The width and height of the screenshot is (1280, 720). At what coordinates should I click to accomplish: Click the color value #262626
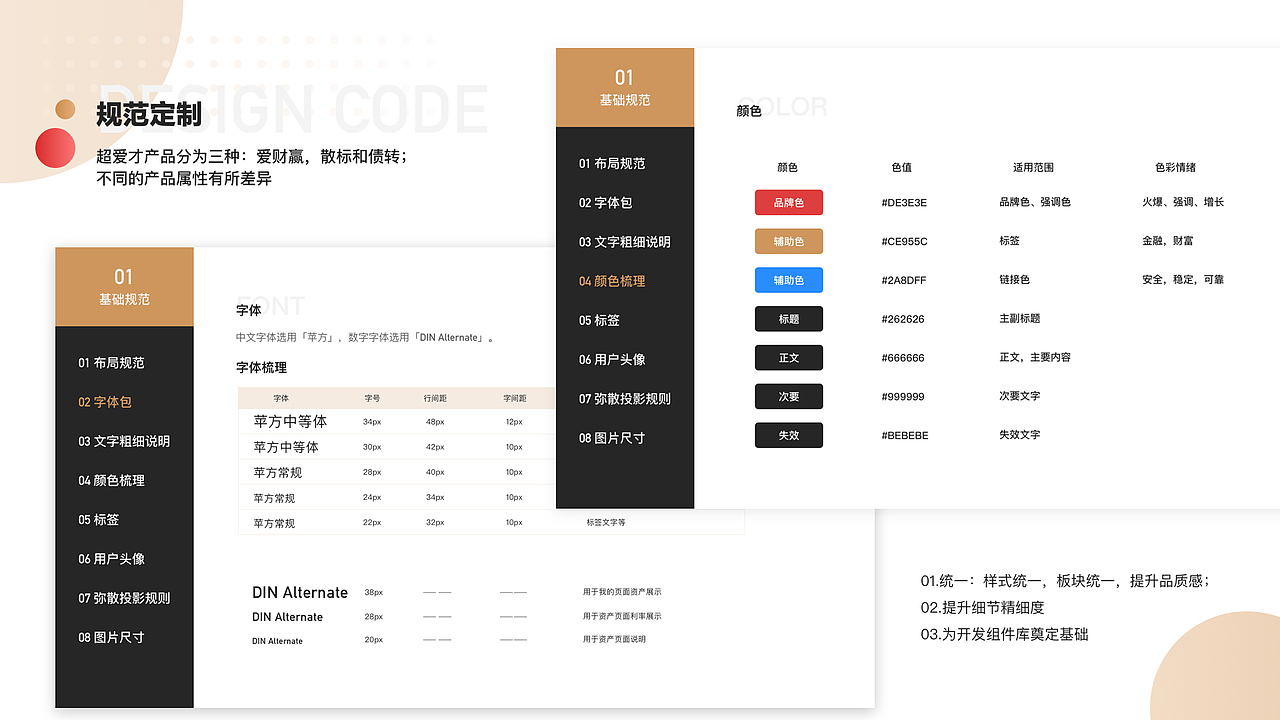pyautogui.click(x=902, y=319)
